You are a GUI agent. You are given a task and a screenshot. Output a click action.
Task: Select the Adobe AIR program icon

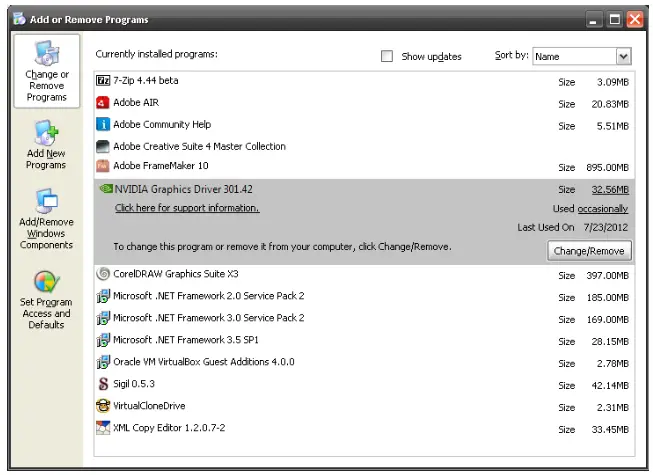103,103
